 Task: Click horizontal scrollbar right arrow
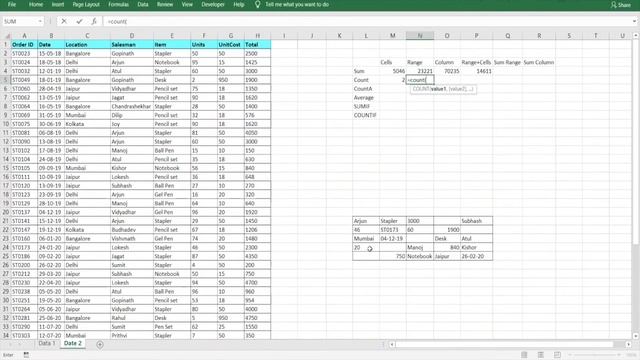629,344
